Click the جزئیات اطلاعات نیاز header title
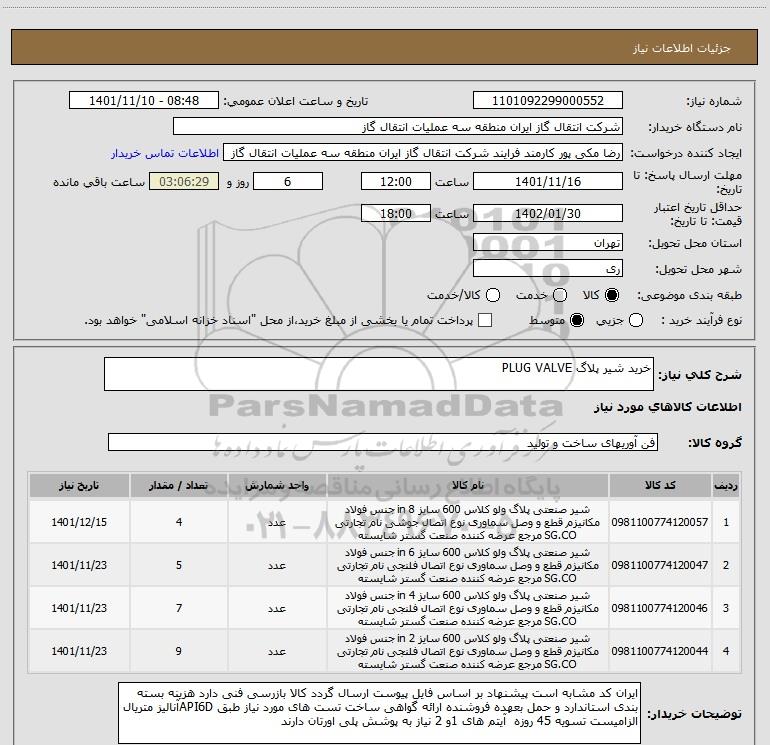Viewport: 770px width, 745px height. tap(681, 48)
